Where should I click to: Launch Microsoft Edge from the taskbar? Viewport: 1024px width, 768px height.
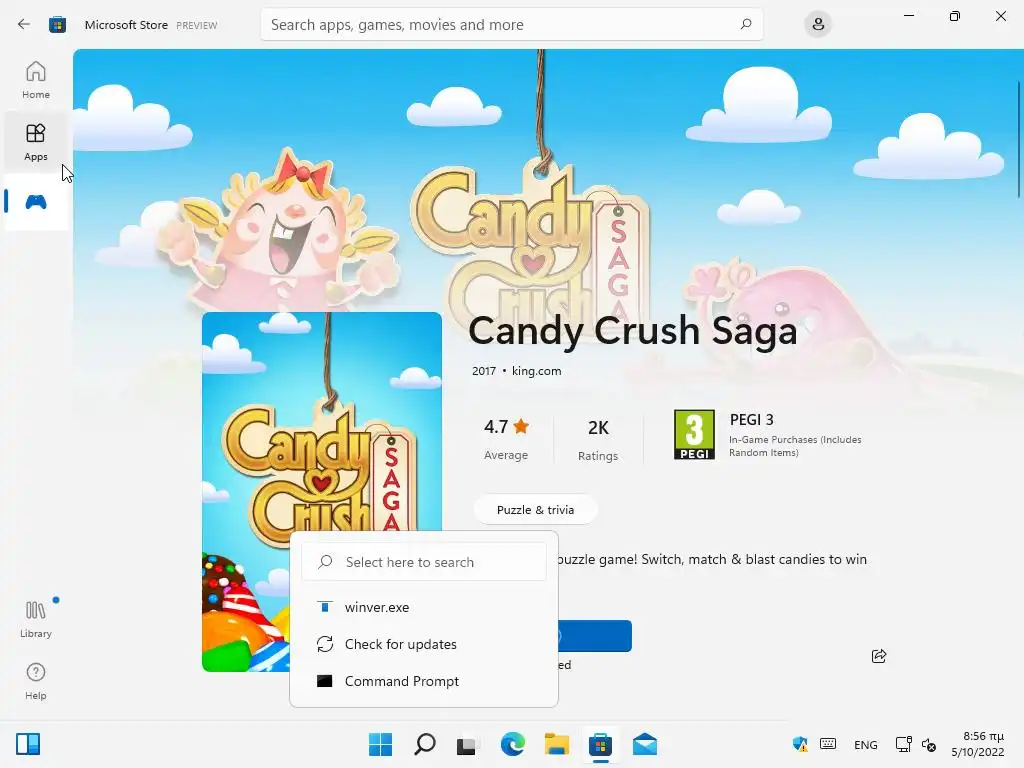click(x=513, y=744)
